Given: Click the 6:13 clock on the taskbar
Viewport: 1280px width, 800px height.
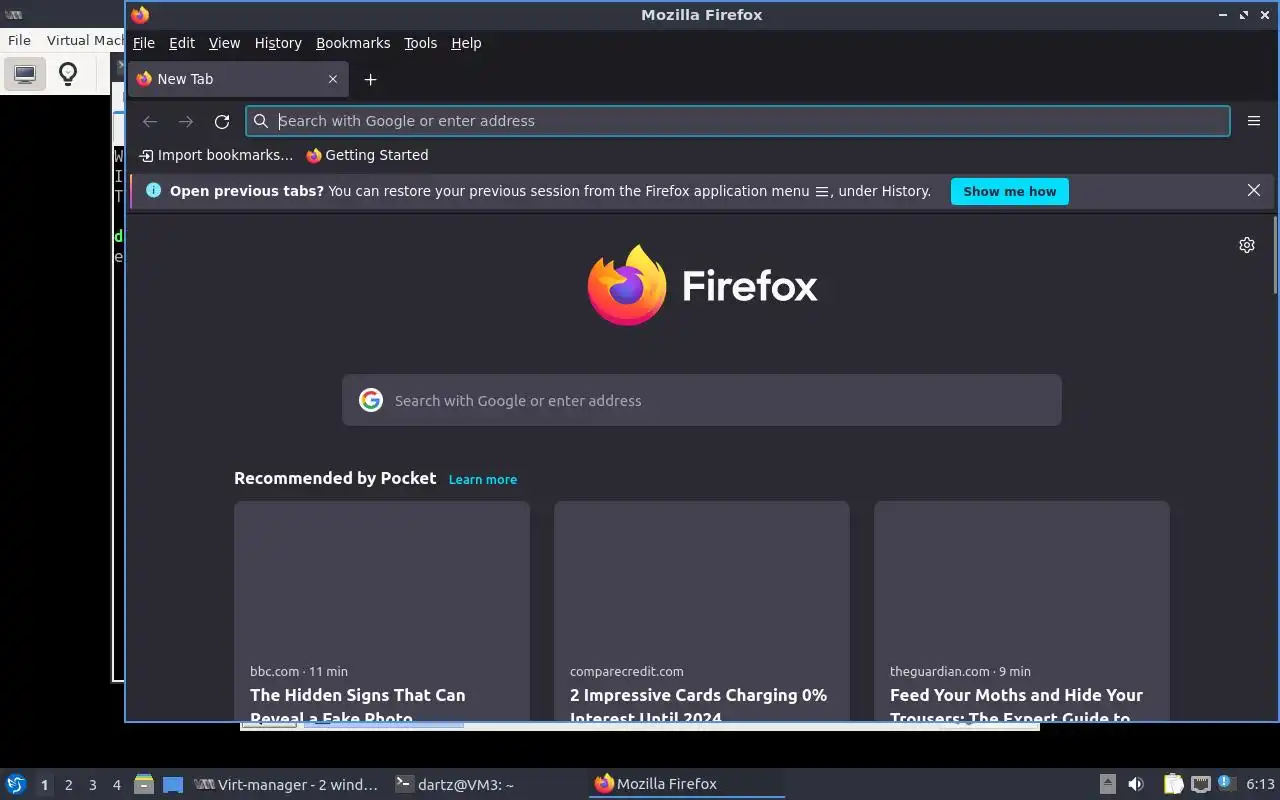Looking at the screenshot, I should [x=1260, y=784].
